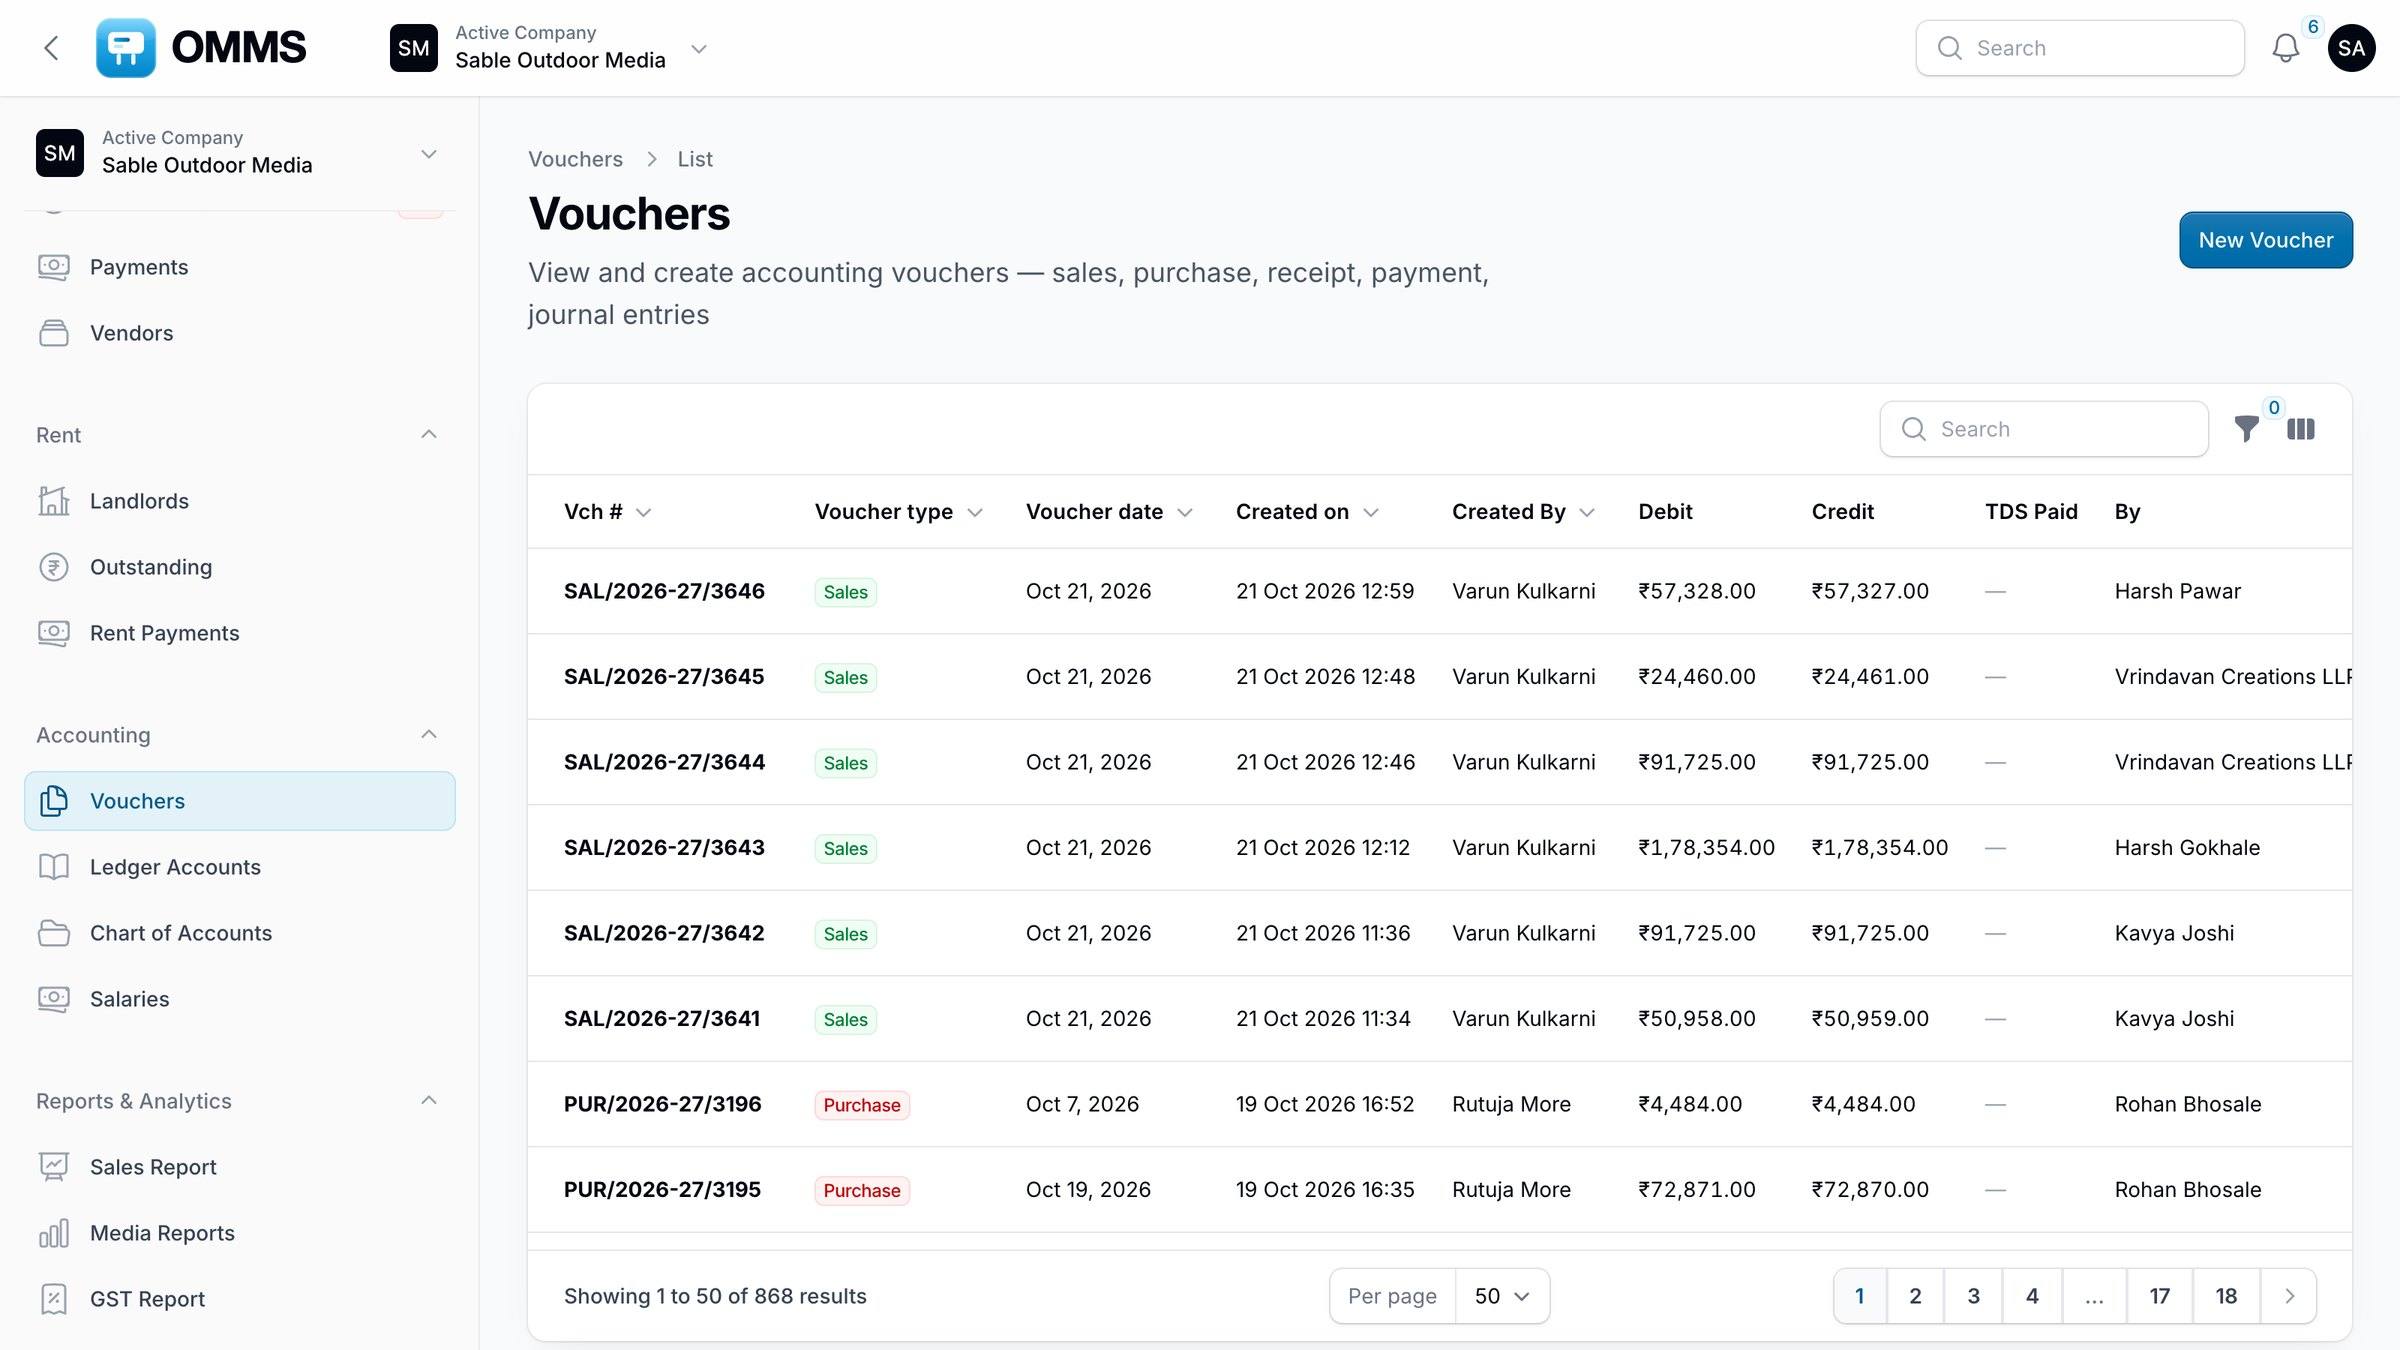Open voucher PUR/2026-27/3196
This screenshot has height=1350, width=2400.
click(x=663, y=1104)
